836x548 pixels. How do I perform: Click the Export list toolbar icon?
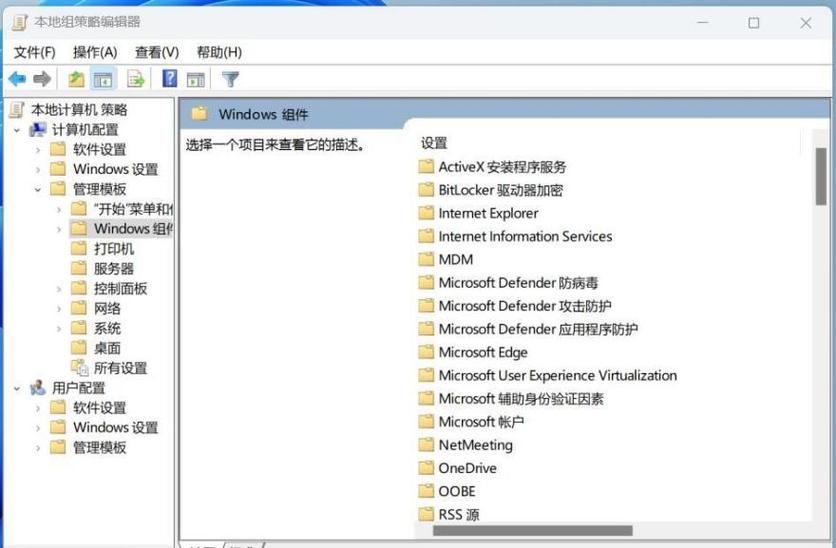pyautogui.click(x=136, y=79)
